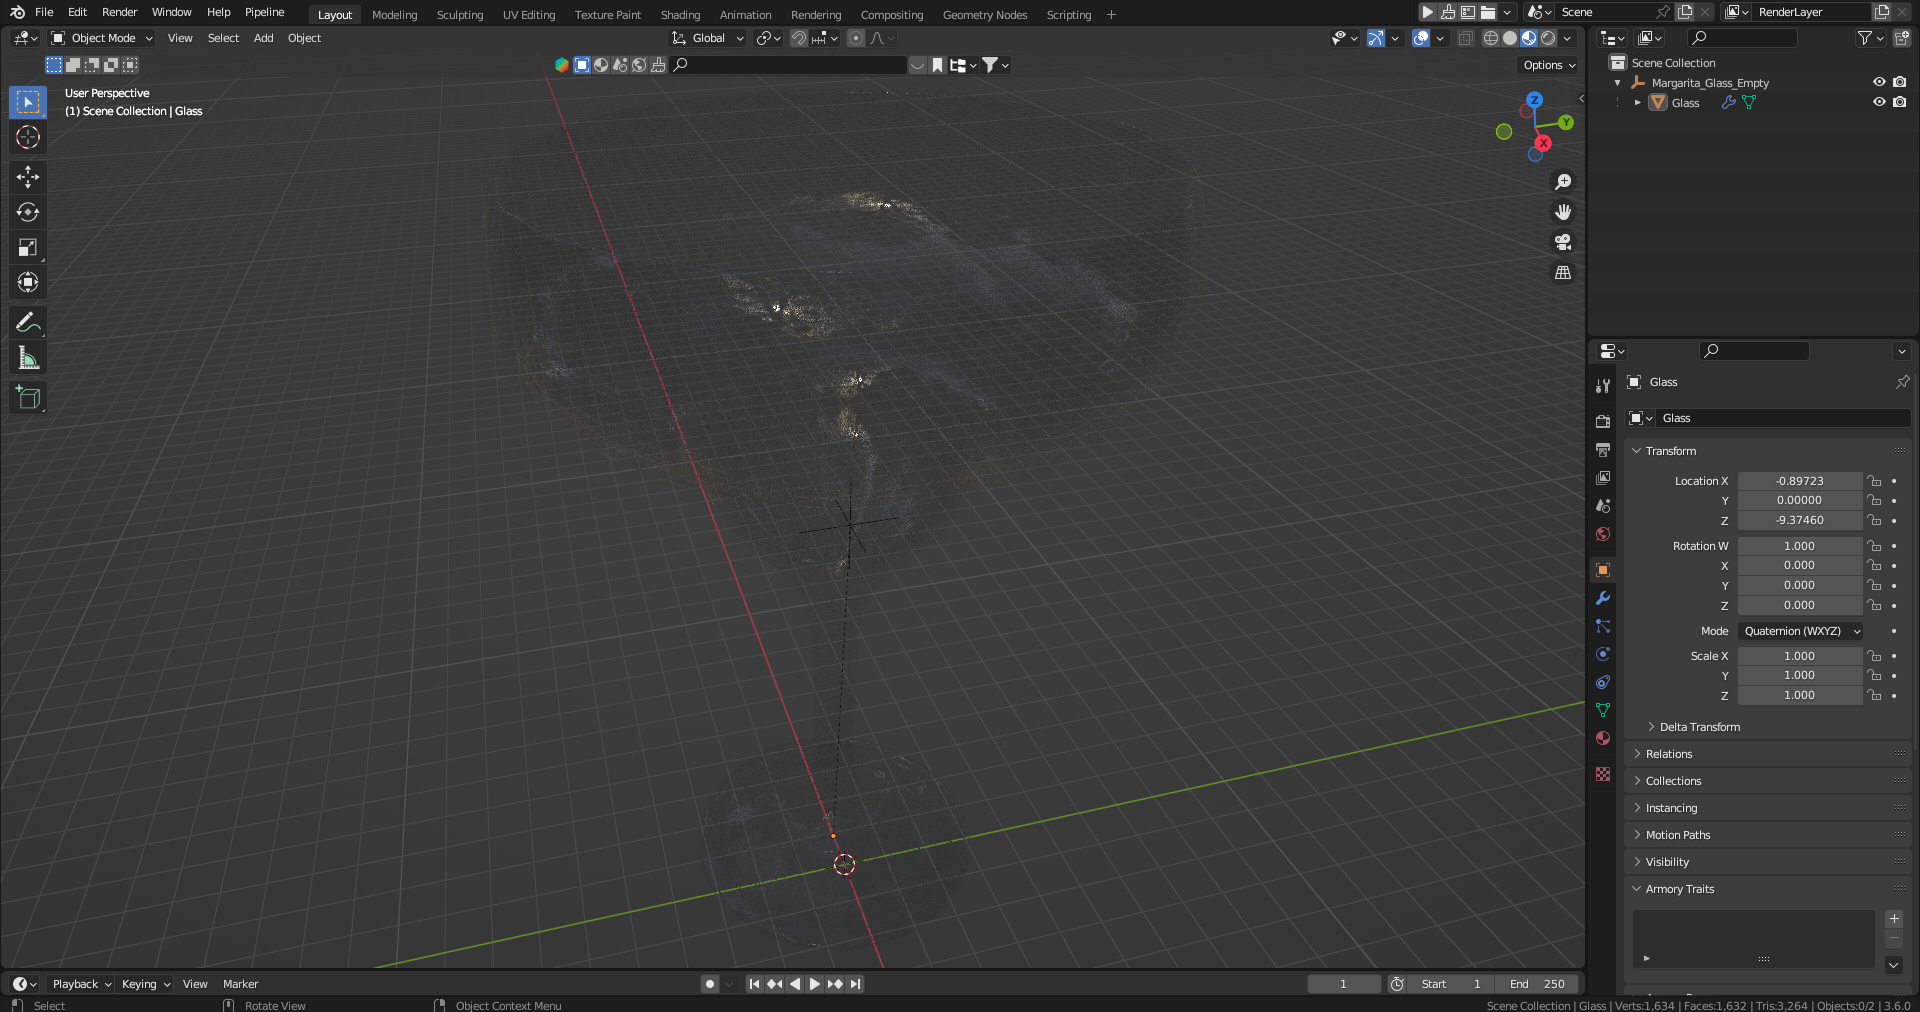Switch to the Sculpting workspace tab
This screenshot has height=1012, width=1920.
(459, 15)
